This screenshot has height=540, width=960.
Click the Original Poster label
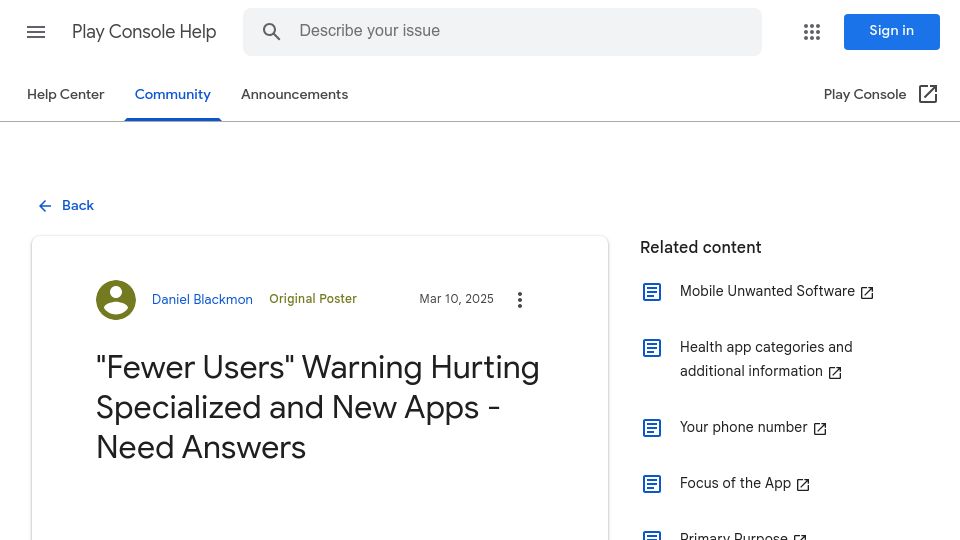click(313, 299)
